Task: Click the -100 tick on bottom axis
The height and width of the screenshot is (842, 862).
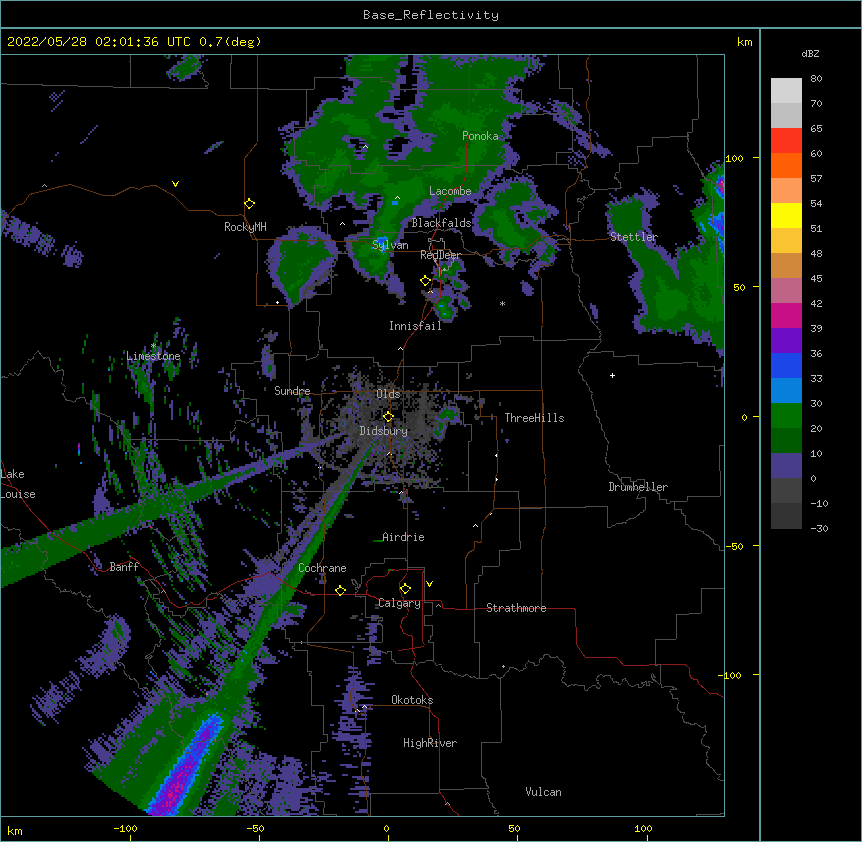Action: click(x=125, y=828)
